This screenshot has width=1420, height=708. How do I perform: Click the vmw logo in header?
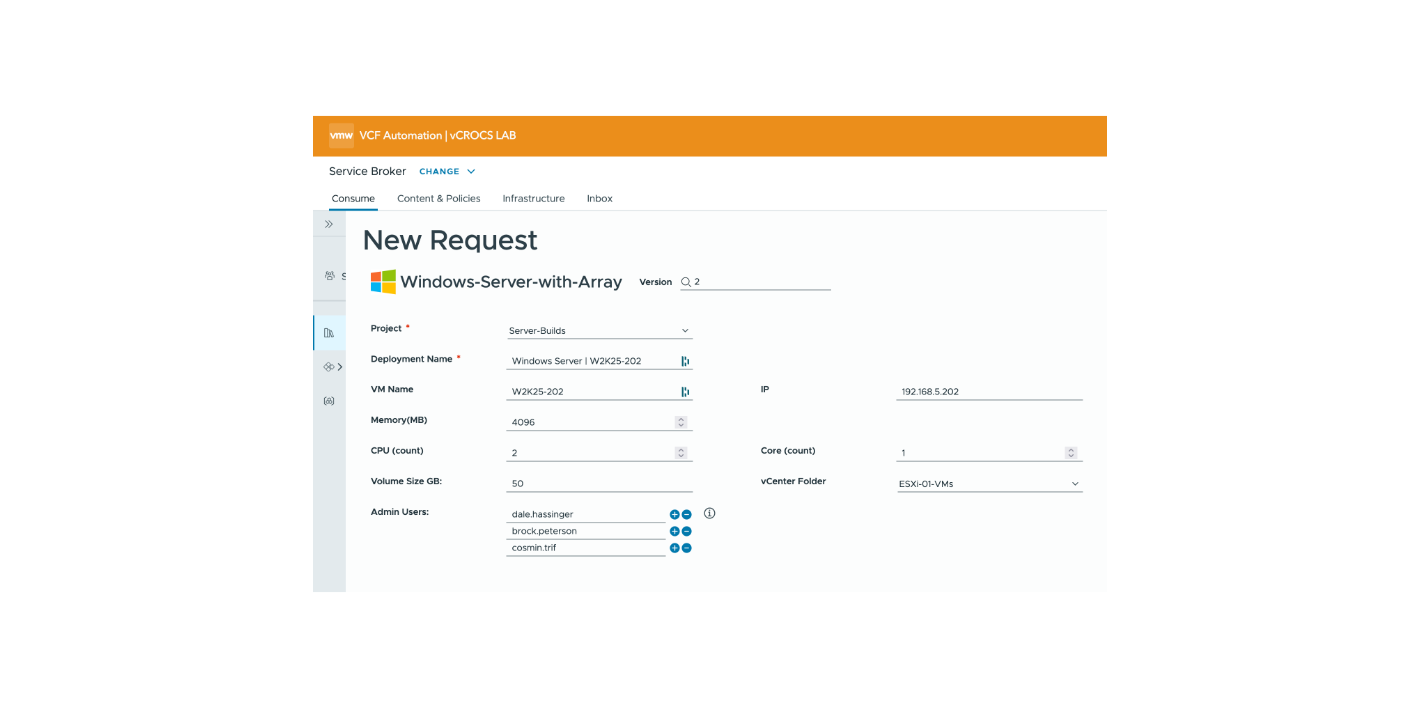pos(341,136)
